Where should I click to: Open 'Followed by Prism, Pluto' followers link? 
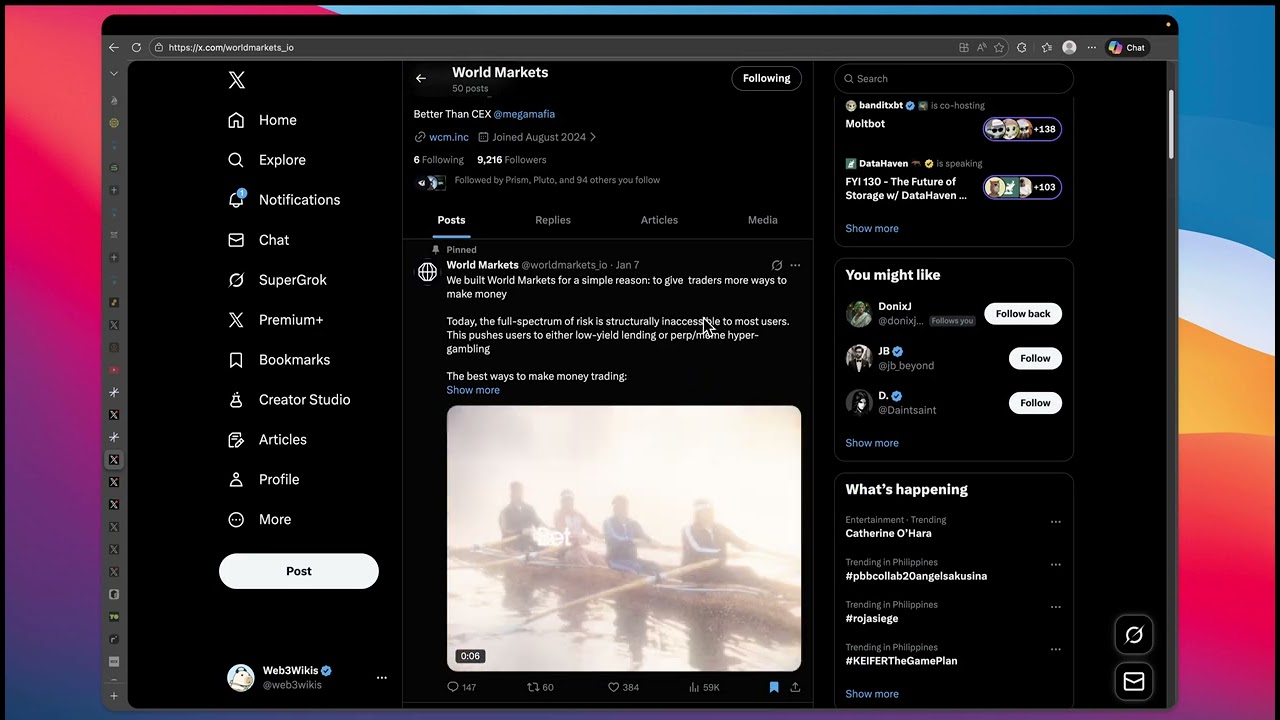pos(557,180)
